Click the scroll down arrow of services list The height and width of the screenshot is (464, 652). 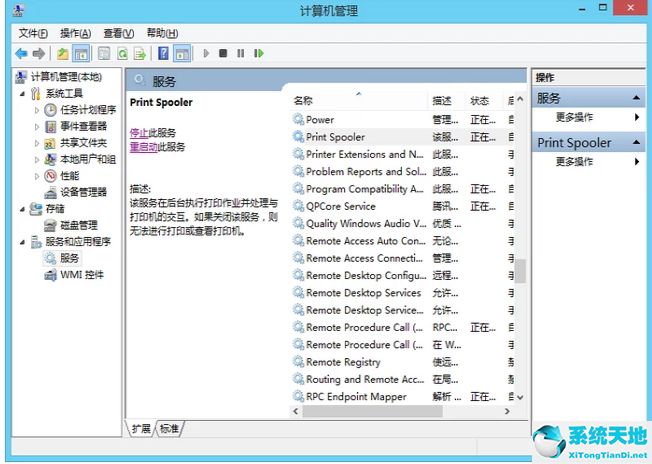(520, 397)
